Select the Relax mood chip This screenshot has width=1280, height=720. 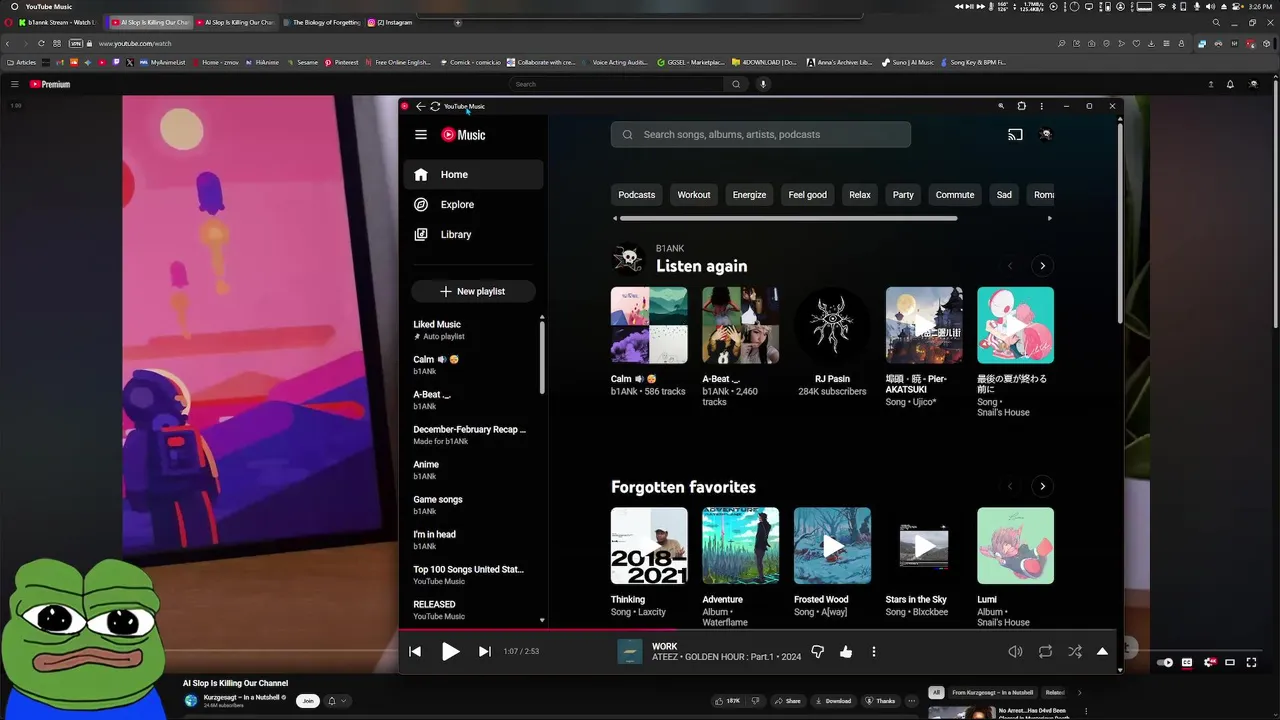(860, 195)
